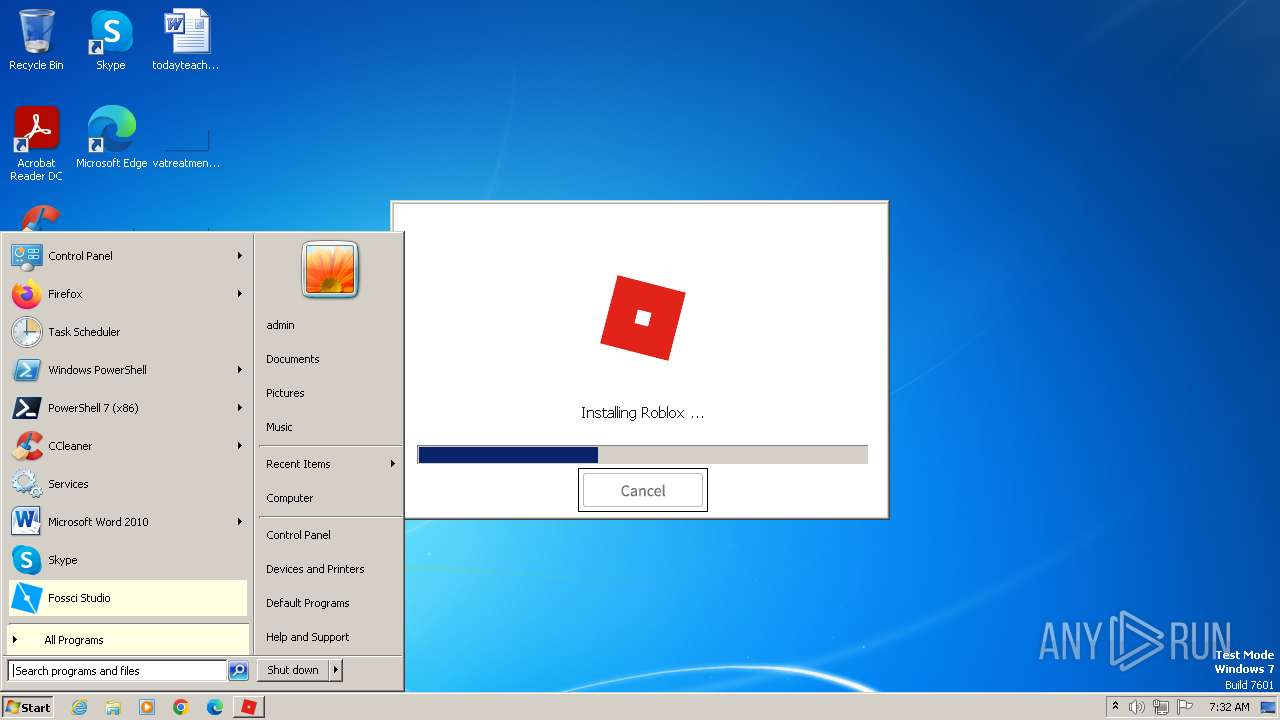1280x720 pixels.
Task: Open All Programs list
Action: coord(128,640)
